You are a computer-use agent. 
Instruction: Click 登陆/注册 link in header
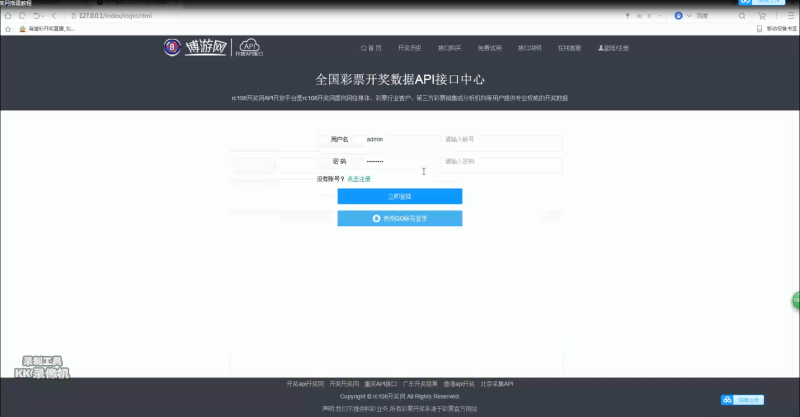(613, 48)
